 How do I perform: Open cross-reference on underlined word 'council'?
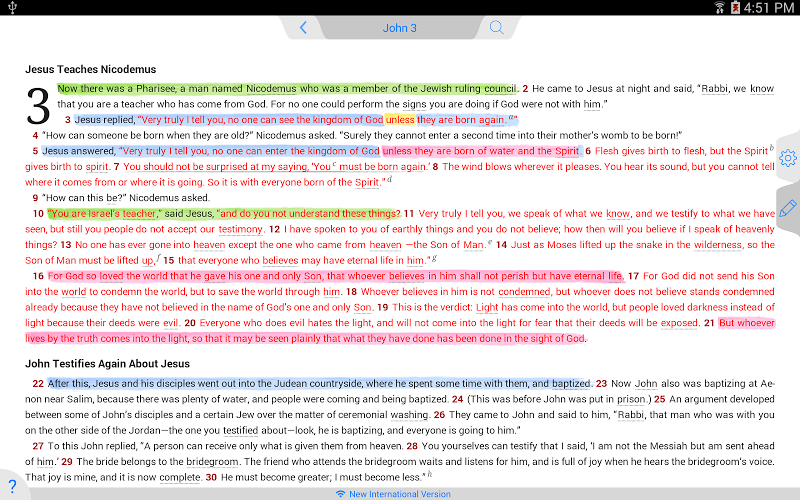(499, 89)
